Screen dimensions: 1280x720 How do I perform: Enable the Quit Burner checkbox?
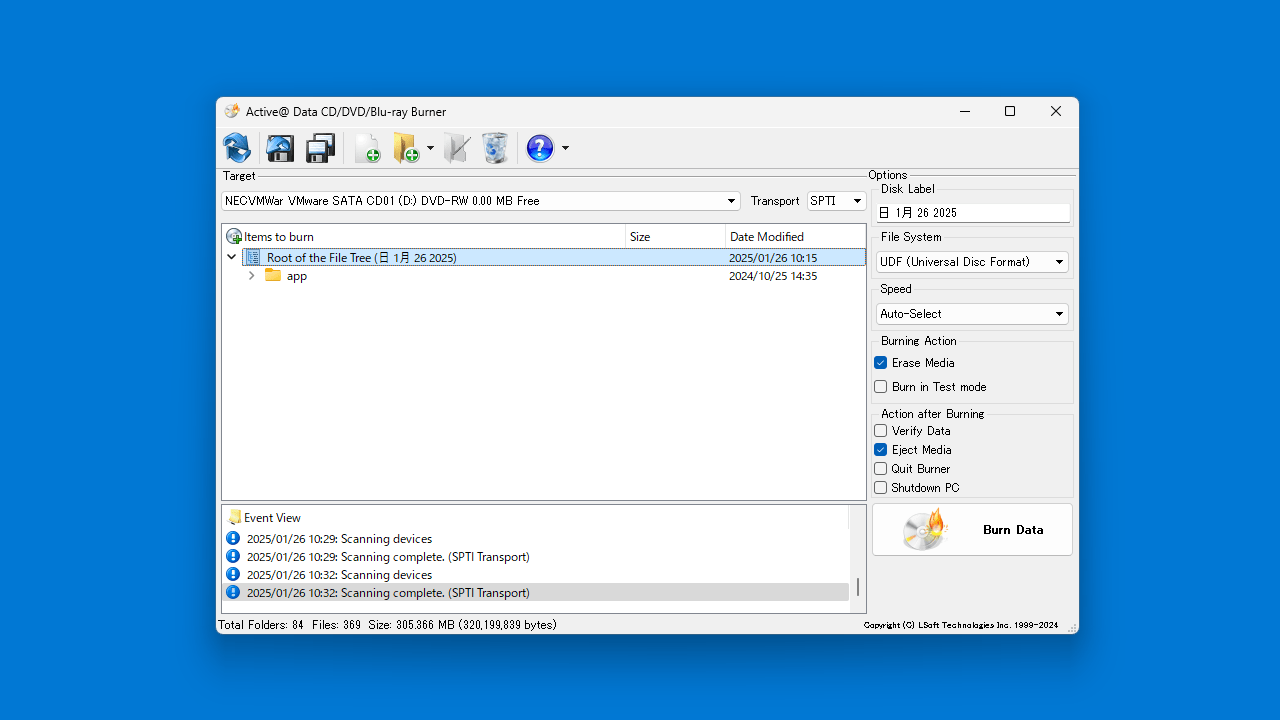881,469
